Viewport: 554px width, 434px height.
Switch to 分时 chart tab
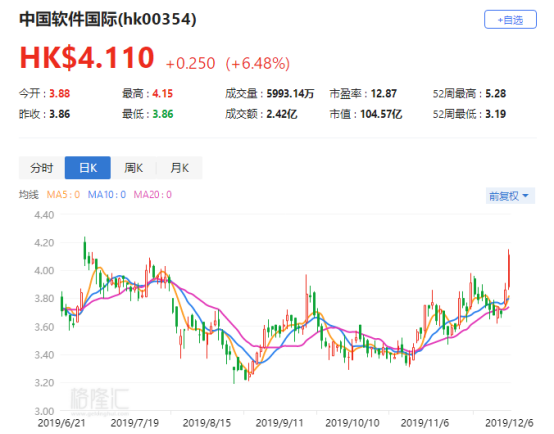tap(42, 168)
